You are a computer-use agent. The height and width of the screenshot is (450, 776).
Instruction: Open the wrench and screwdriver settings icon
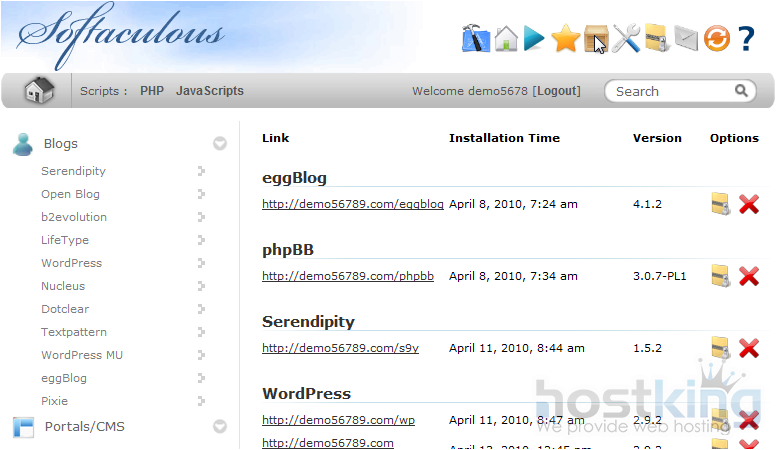[x=626, y=39]
